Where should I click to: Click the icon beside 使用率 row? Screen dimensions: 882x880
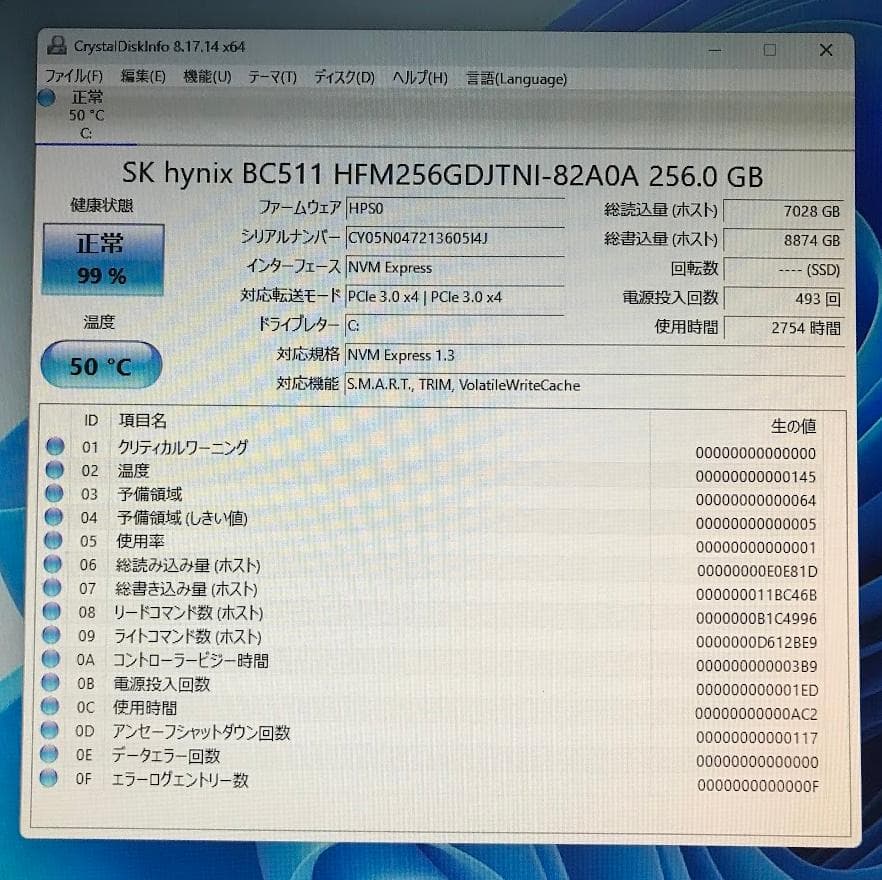[54, 542]
